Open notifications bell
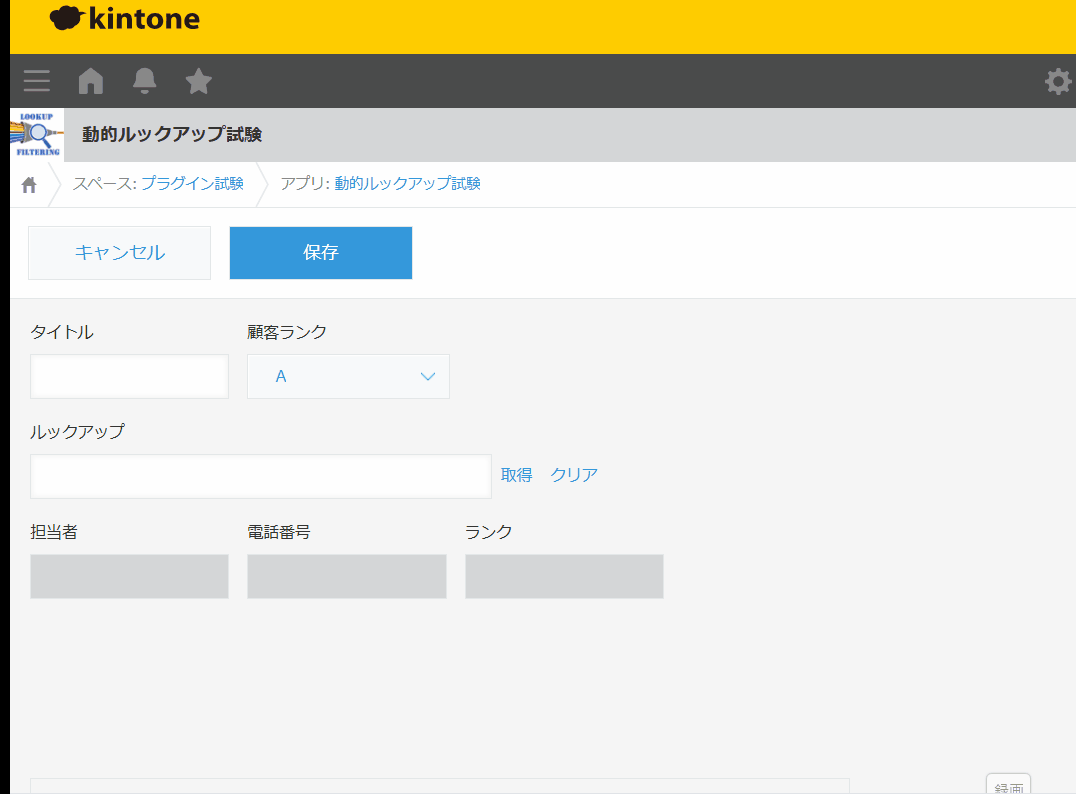 pos(144,81)
